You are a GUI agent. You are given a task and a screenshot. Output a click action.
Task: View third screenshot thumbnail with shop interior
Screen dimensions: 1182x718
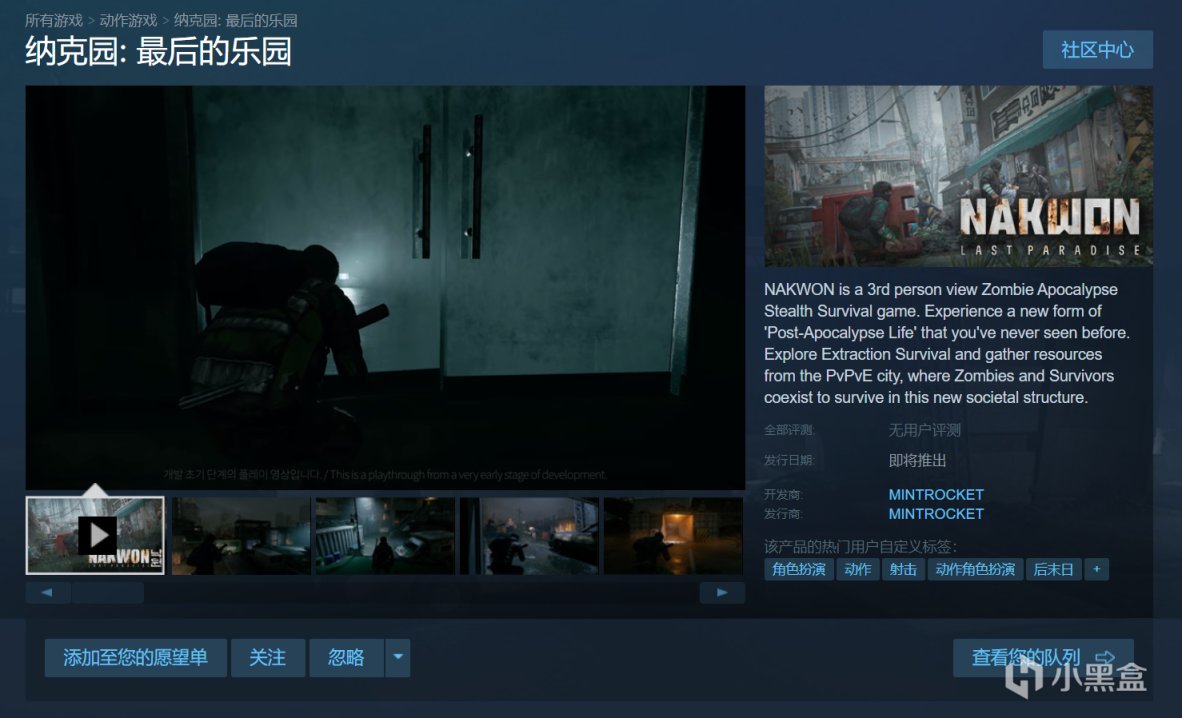pos(385,535)
